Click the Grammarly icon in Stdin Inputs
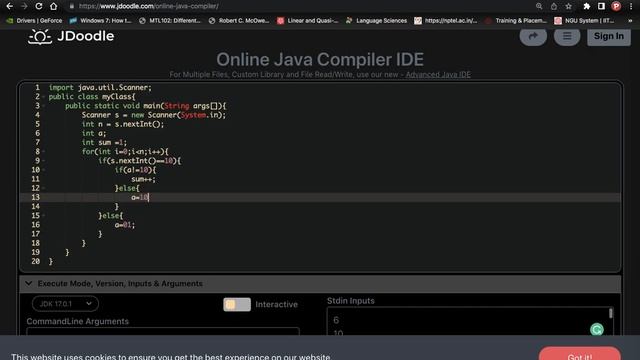This screenshot has height=360, width=640. click(x=597, y=329)
